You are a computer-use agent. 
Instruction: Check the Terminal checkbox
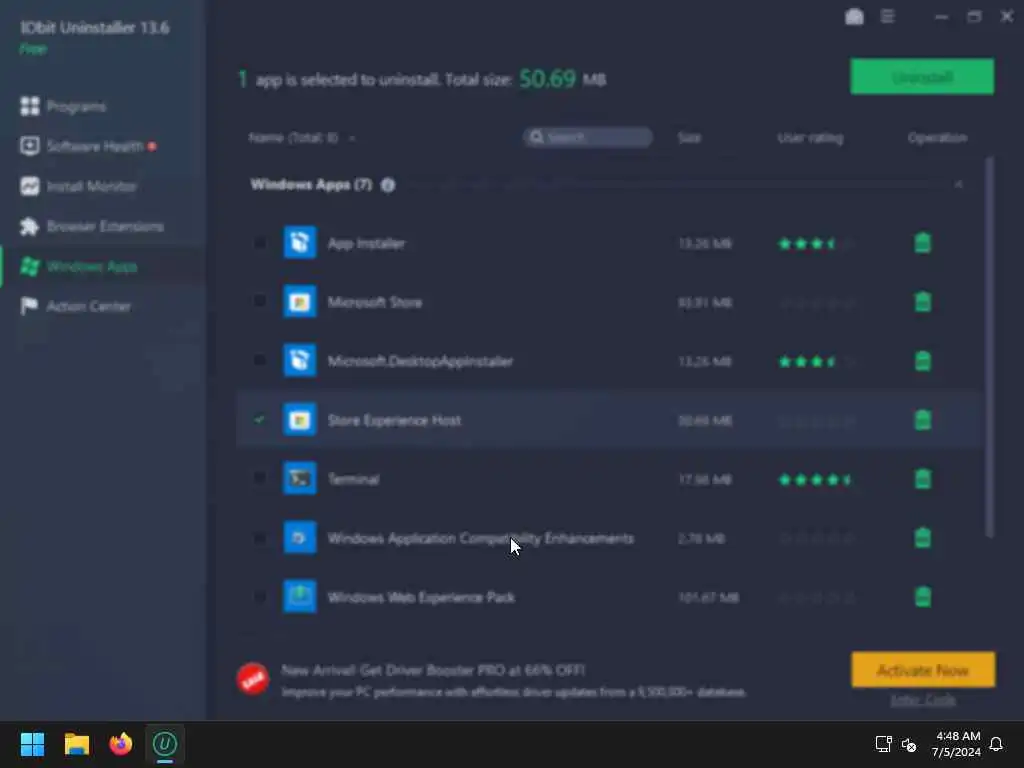(259, 478)
